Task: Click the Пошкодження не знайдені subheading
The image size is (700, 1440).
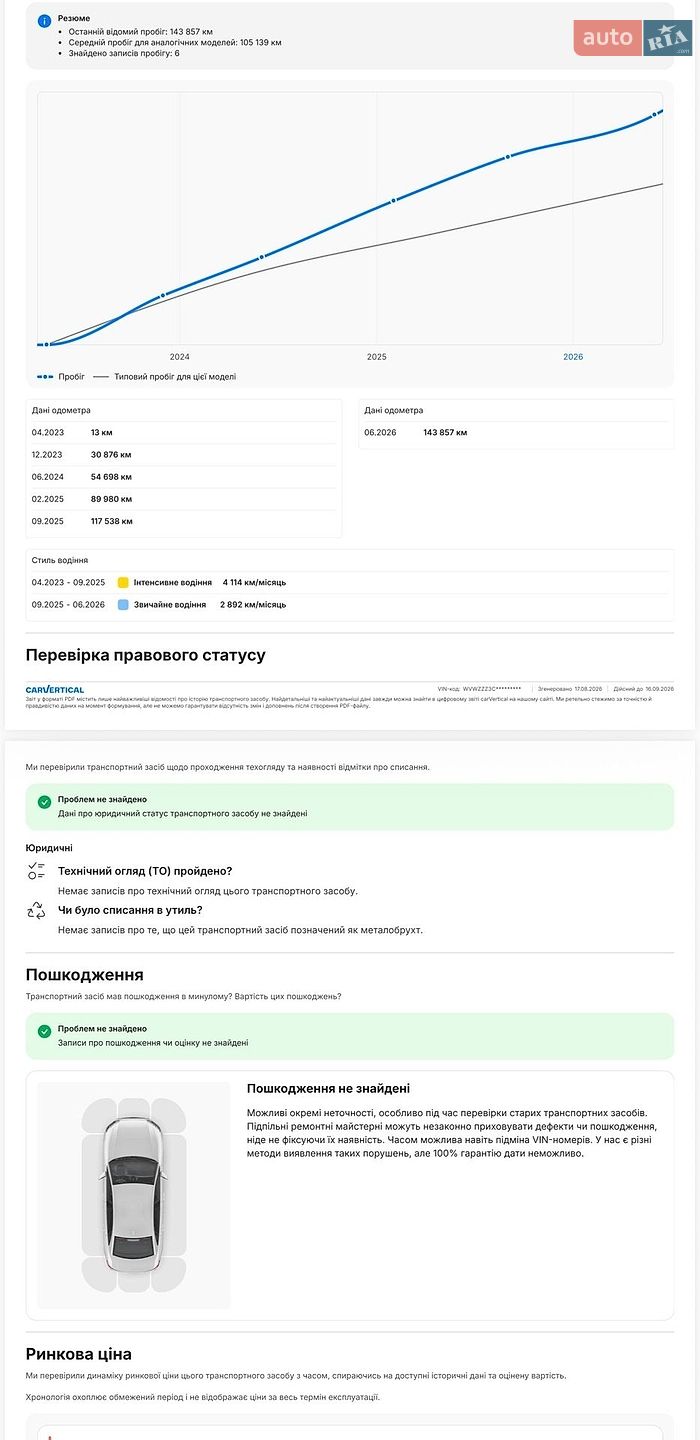Action: coord(329,1089)
